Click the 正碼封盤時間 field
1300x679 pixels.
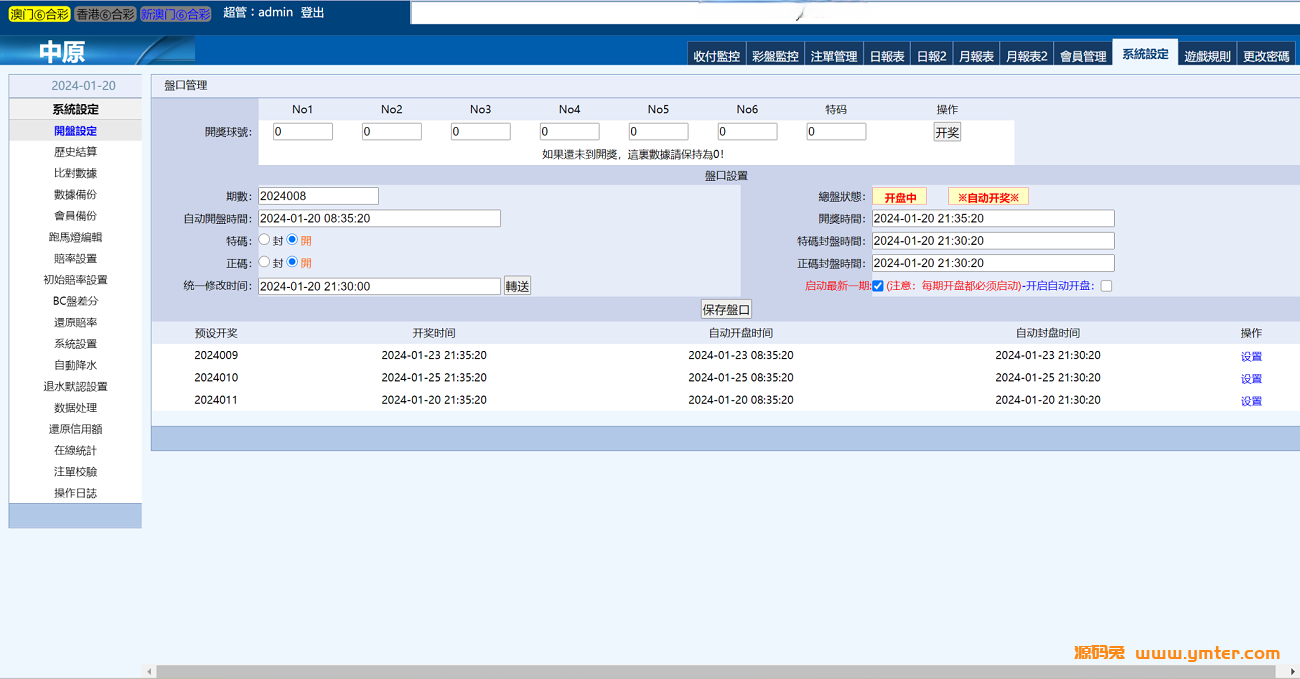click(993, 263)
